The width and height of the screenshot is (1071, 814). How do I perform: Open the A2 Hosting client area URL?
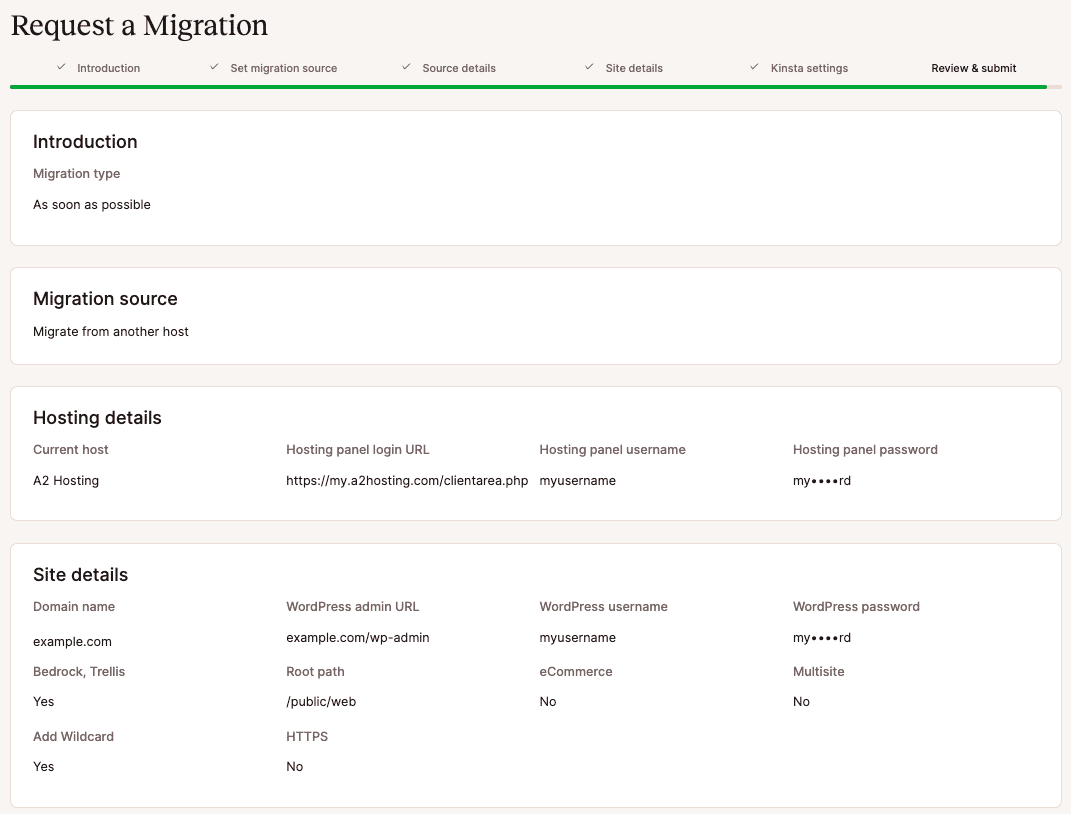406,480
